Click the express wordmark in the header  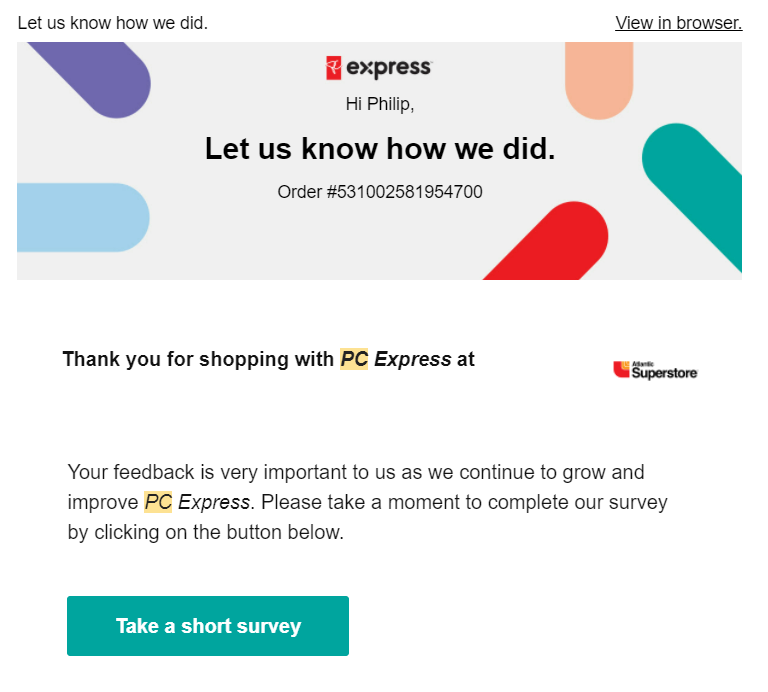click(389, 68)
